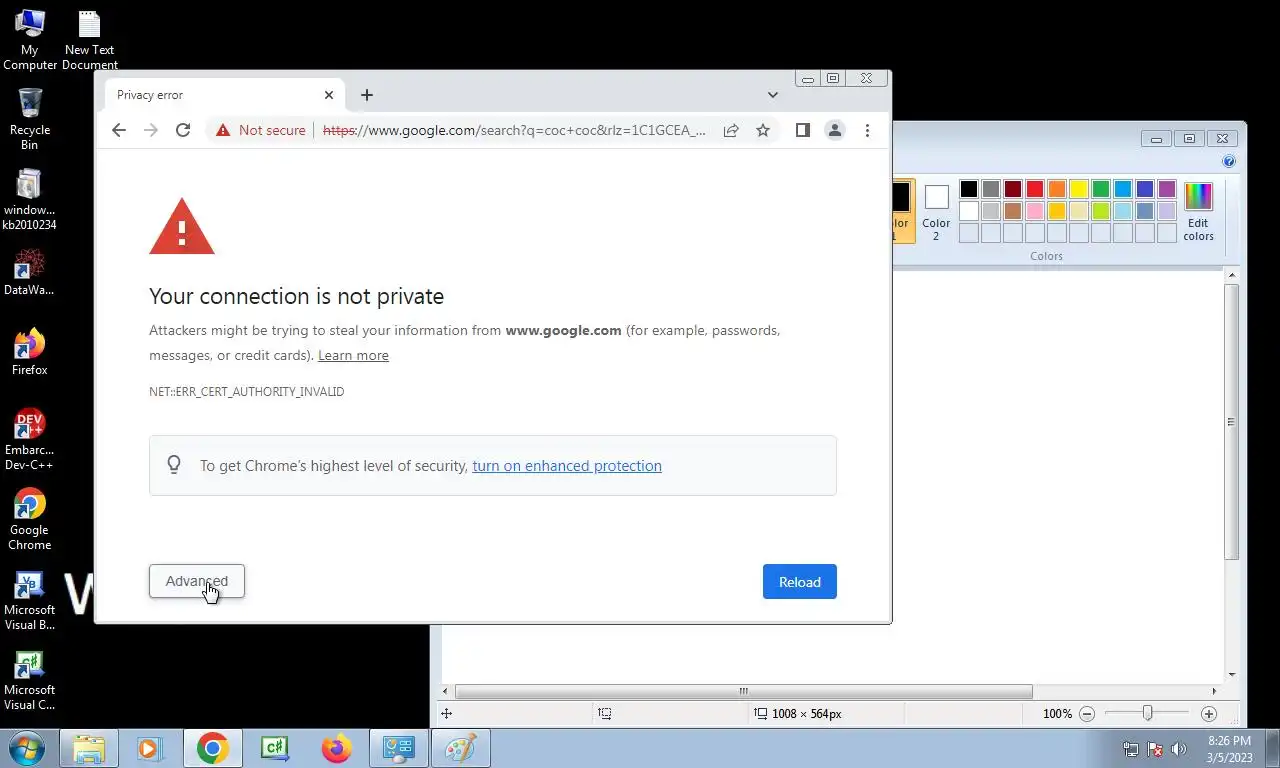Screen dimensions: 1280x768
Task: Open the Learn more link
Action: (x=353, y=355)
